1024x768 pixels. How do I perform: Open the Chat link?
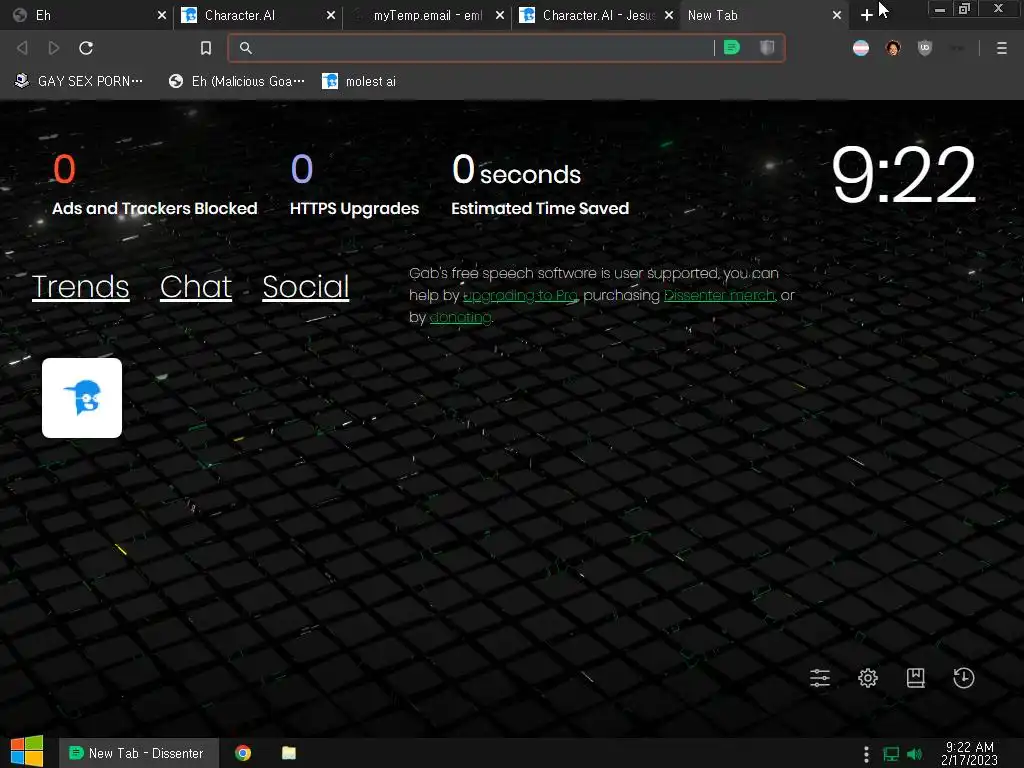point(196,287)
